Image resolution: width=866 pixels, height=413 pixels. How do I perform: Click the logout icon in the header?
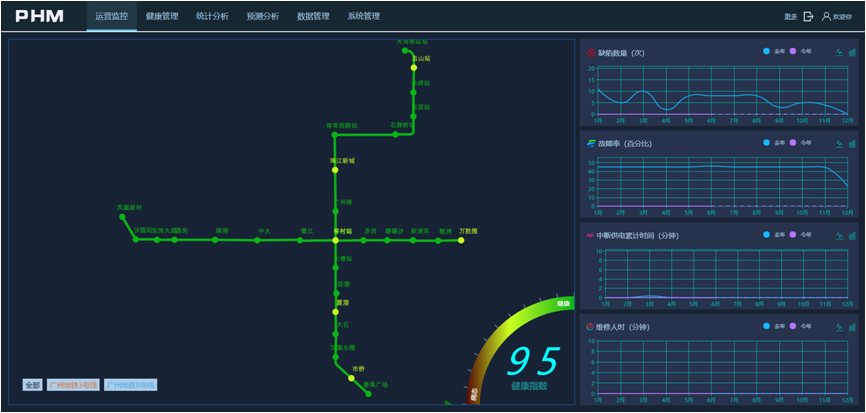pyautogui.click(x=808, y=16)
